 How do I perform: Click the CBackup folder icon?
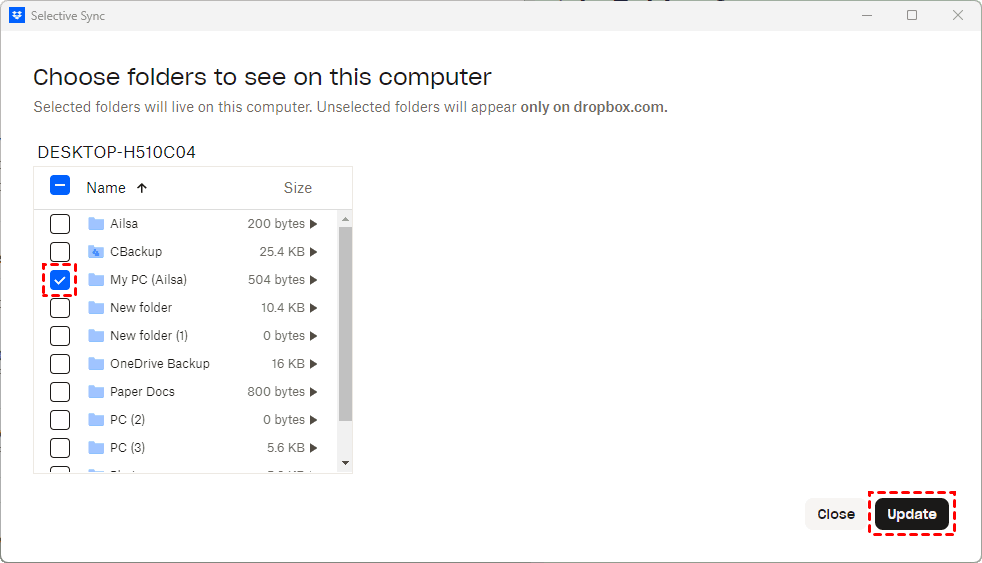(x=96, y=252)
